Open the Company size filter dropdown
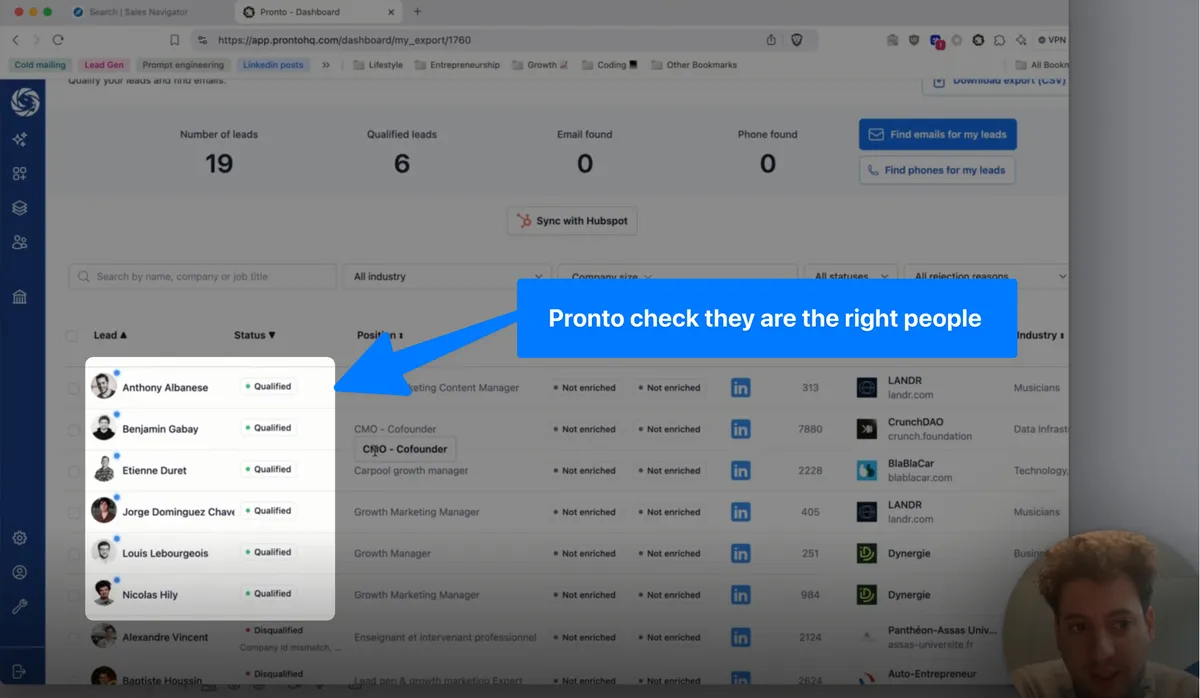 click(x=677, y=277)
